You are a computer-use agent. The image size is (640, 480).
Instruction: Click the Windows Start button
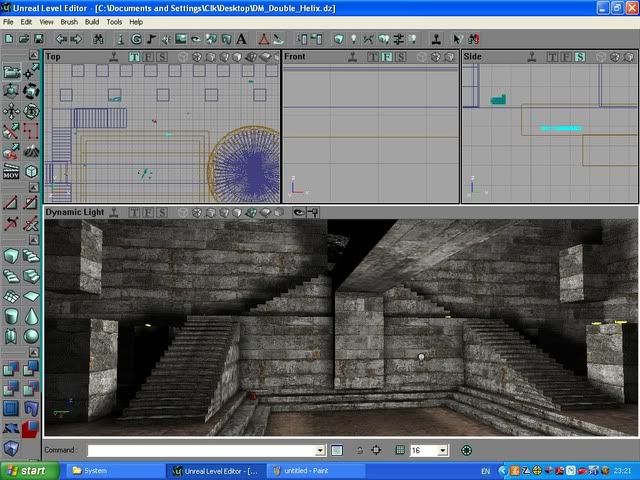pyautogui.click(x=26, y=470)
